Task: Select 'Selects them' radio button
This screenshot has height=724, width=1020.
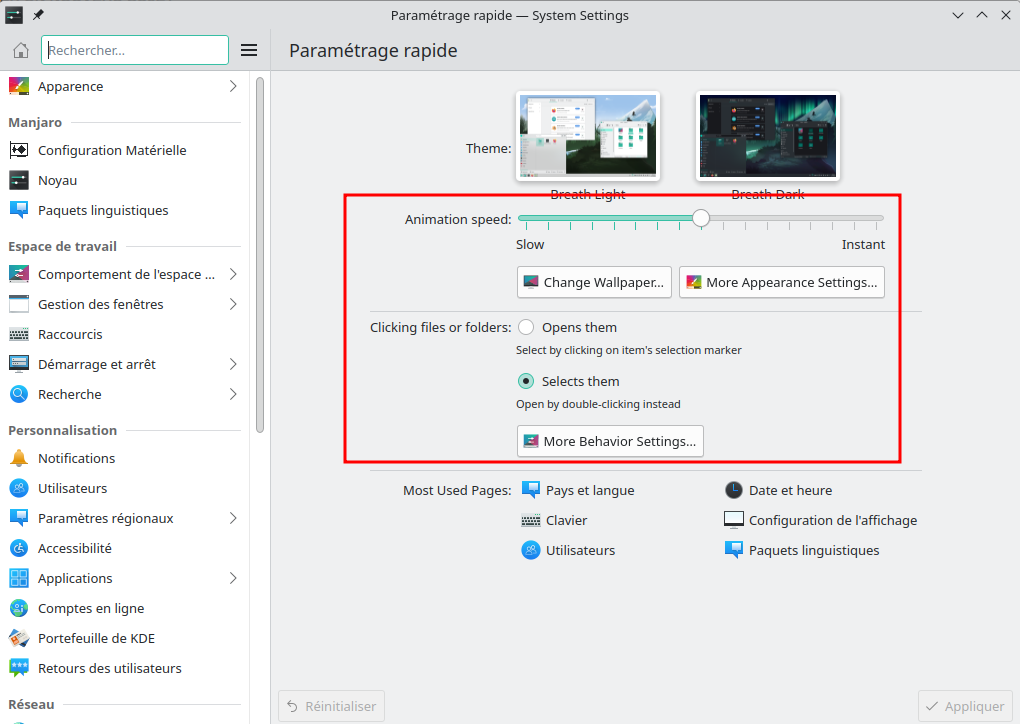Action: pyautogui.click(x=526, y=381)
